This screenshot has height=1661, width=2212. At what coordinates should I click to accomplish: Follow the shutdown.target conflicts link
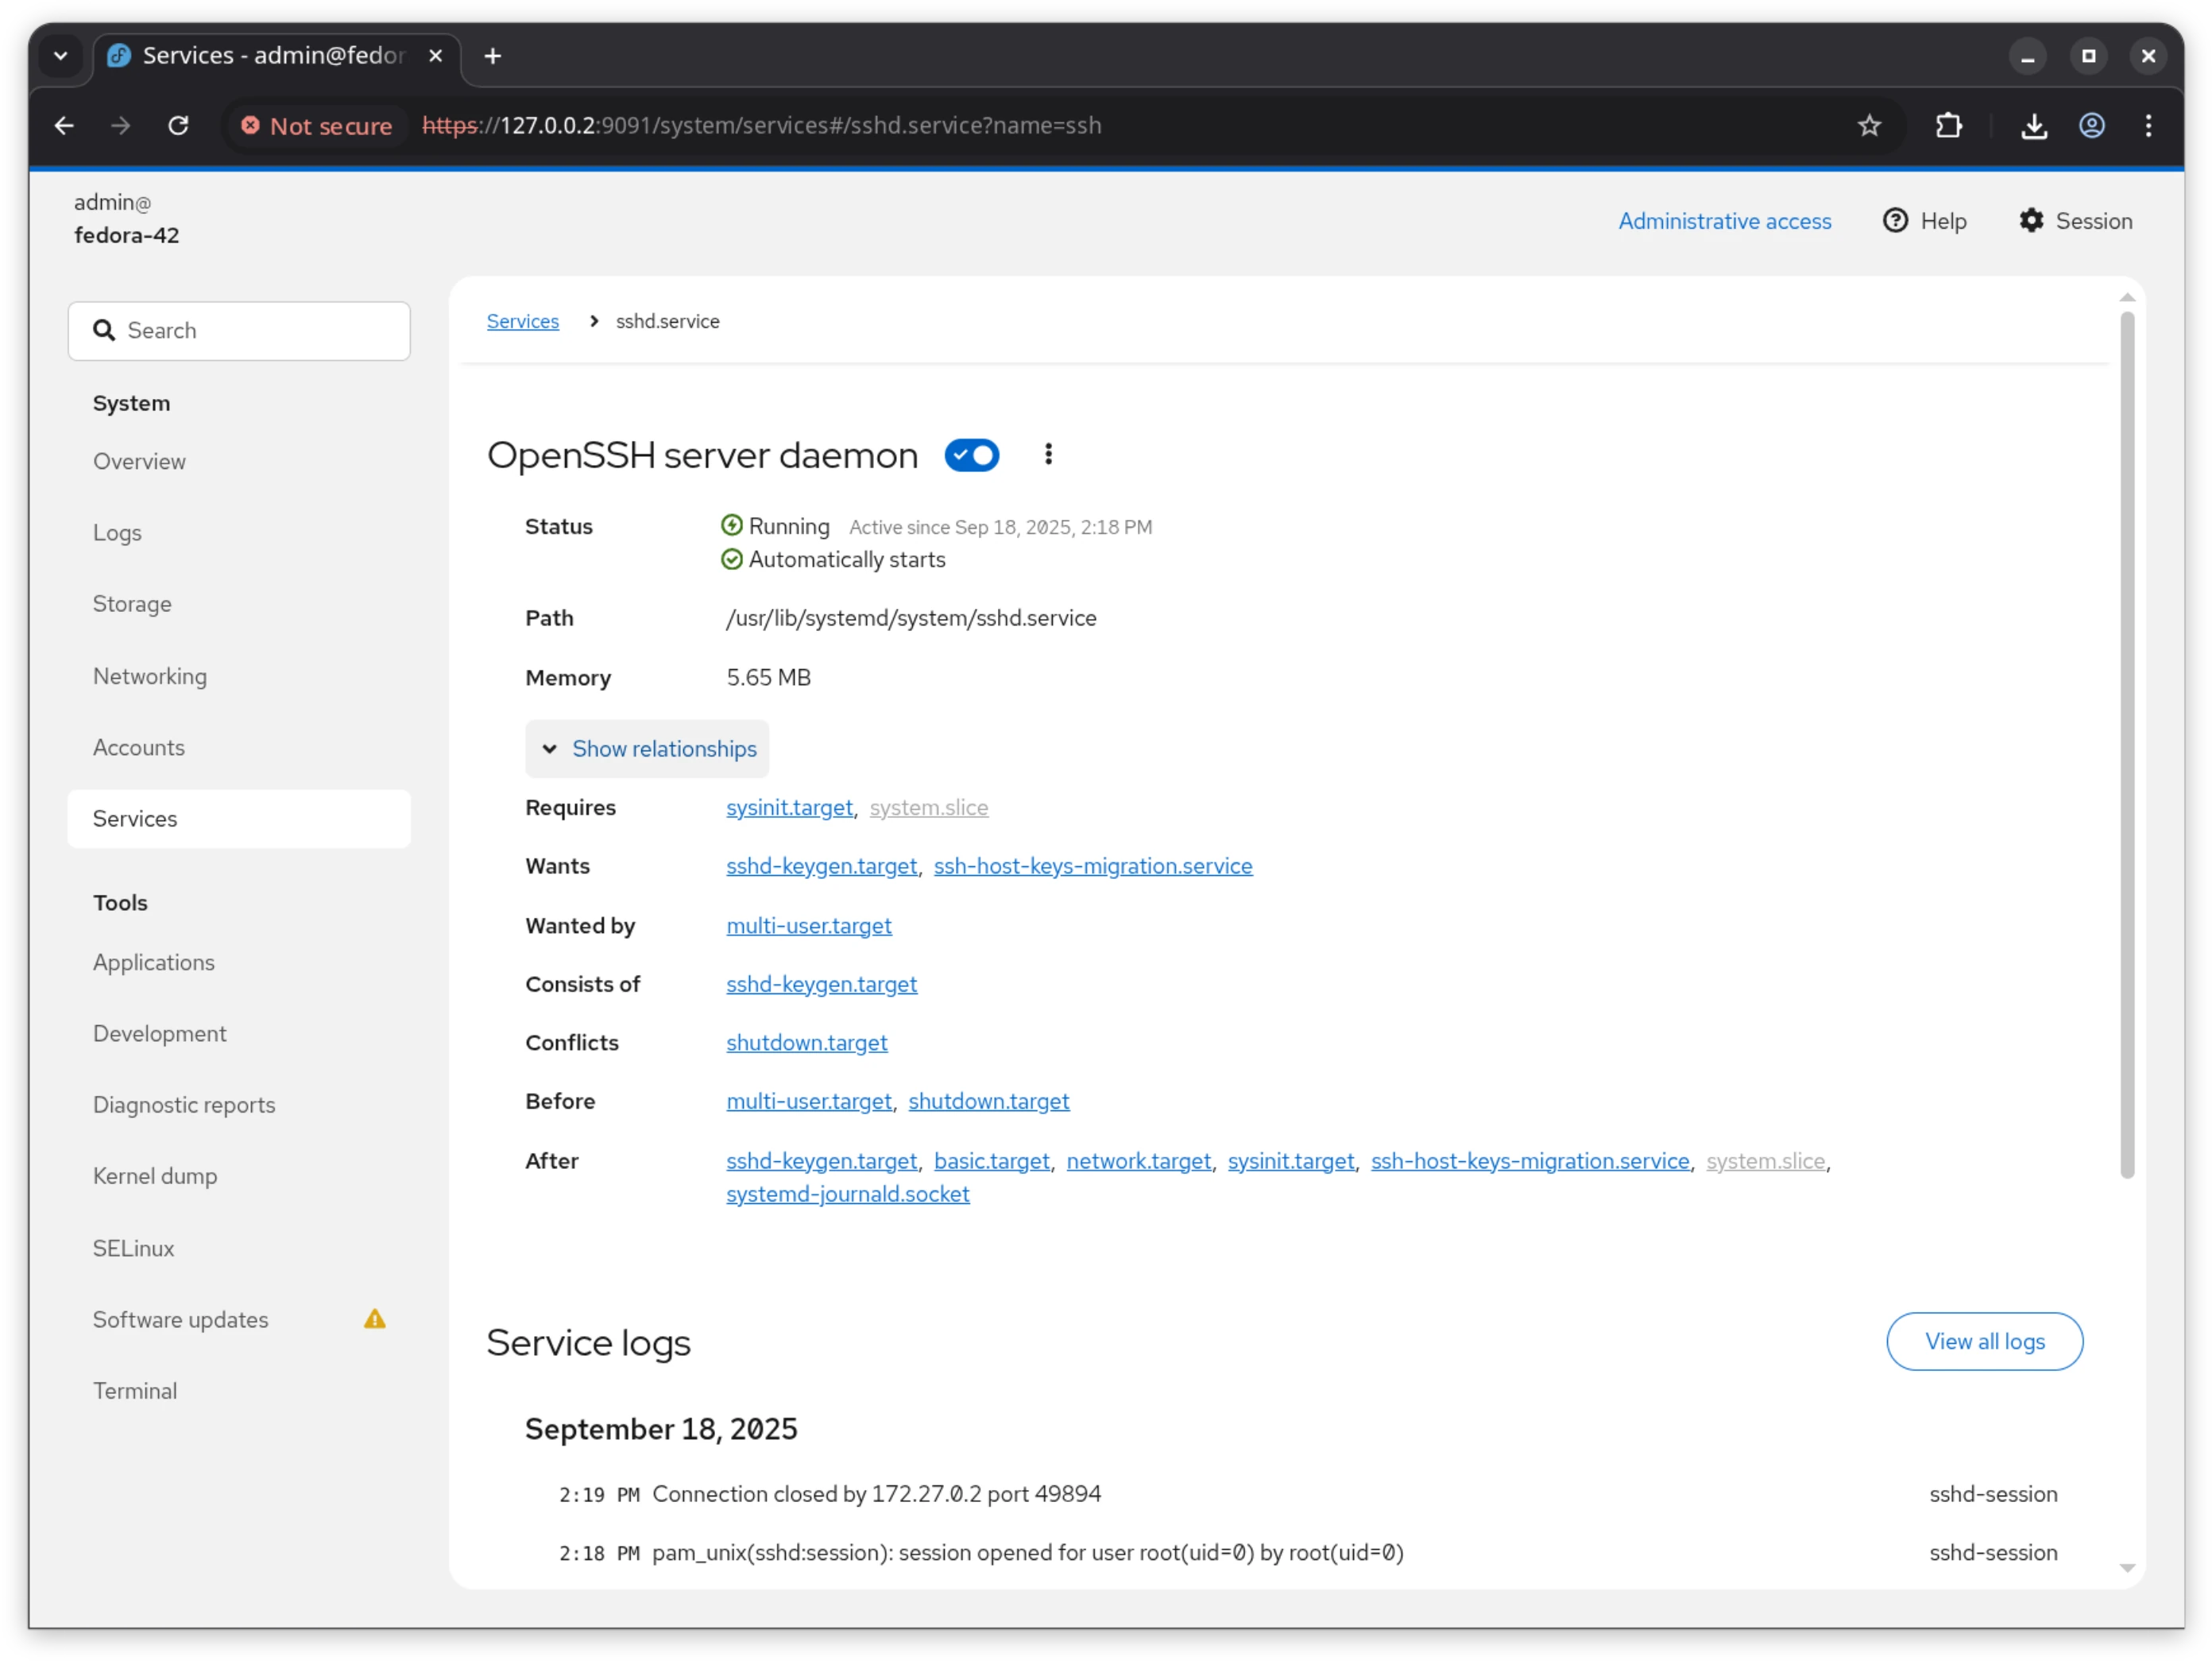coord(806,1042)
